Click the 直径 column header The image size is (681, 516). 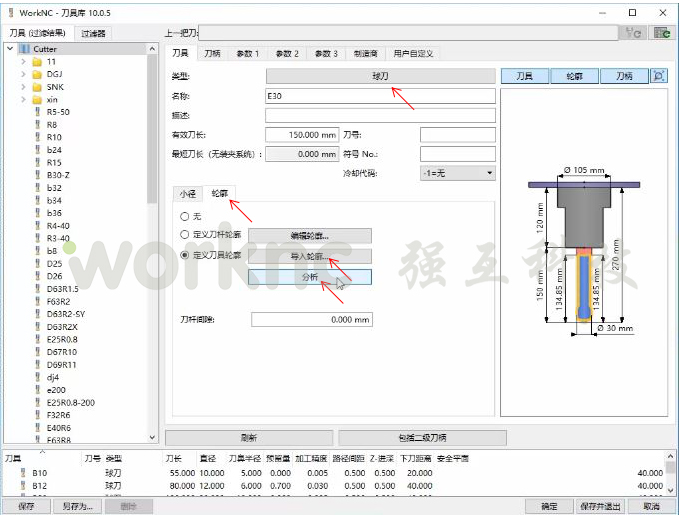[208, 458]
